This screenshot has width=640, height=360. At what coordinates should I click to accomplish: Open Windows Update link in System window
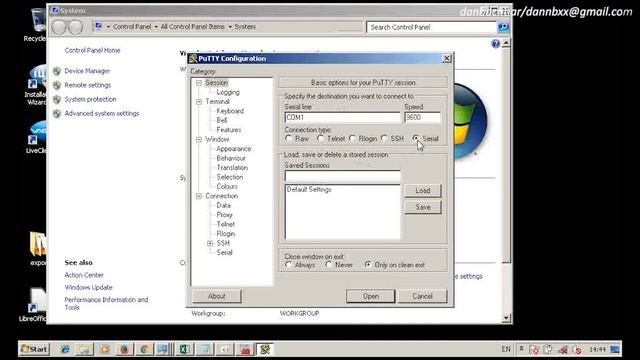click(89, 287)
